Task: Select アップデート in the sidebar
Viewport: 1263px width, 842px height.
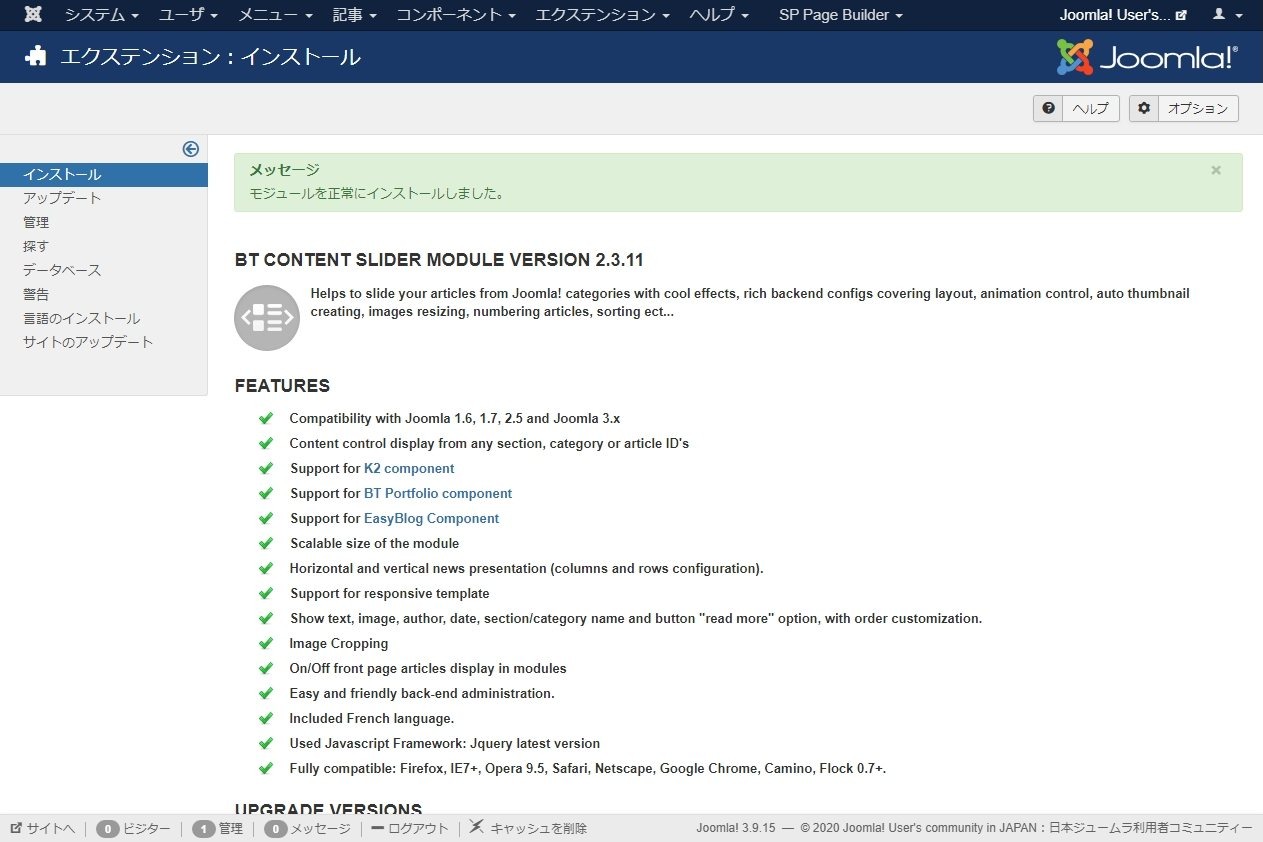Action: 62,198
